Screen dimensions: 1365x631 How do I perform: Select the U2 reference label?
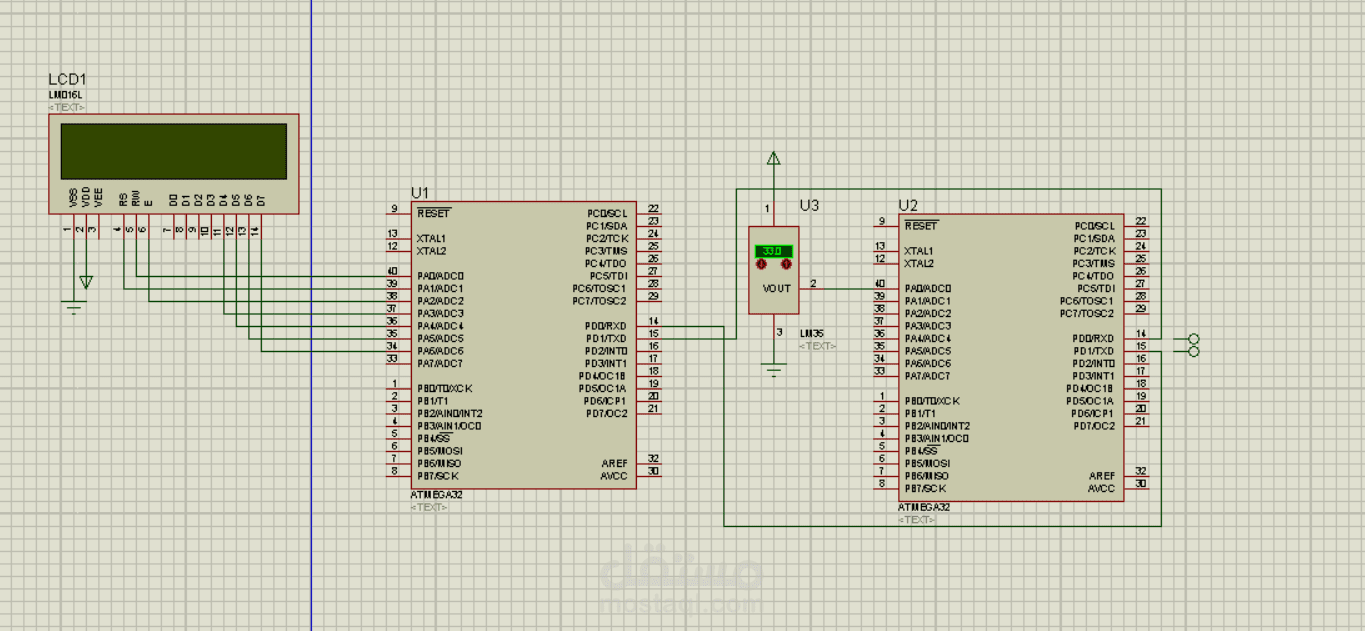pyautogui.click(x=907, y=205)
